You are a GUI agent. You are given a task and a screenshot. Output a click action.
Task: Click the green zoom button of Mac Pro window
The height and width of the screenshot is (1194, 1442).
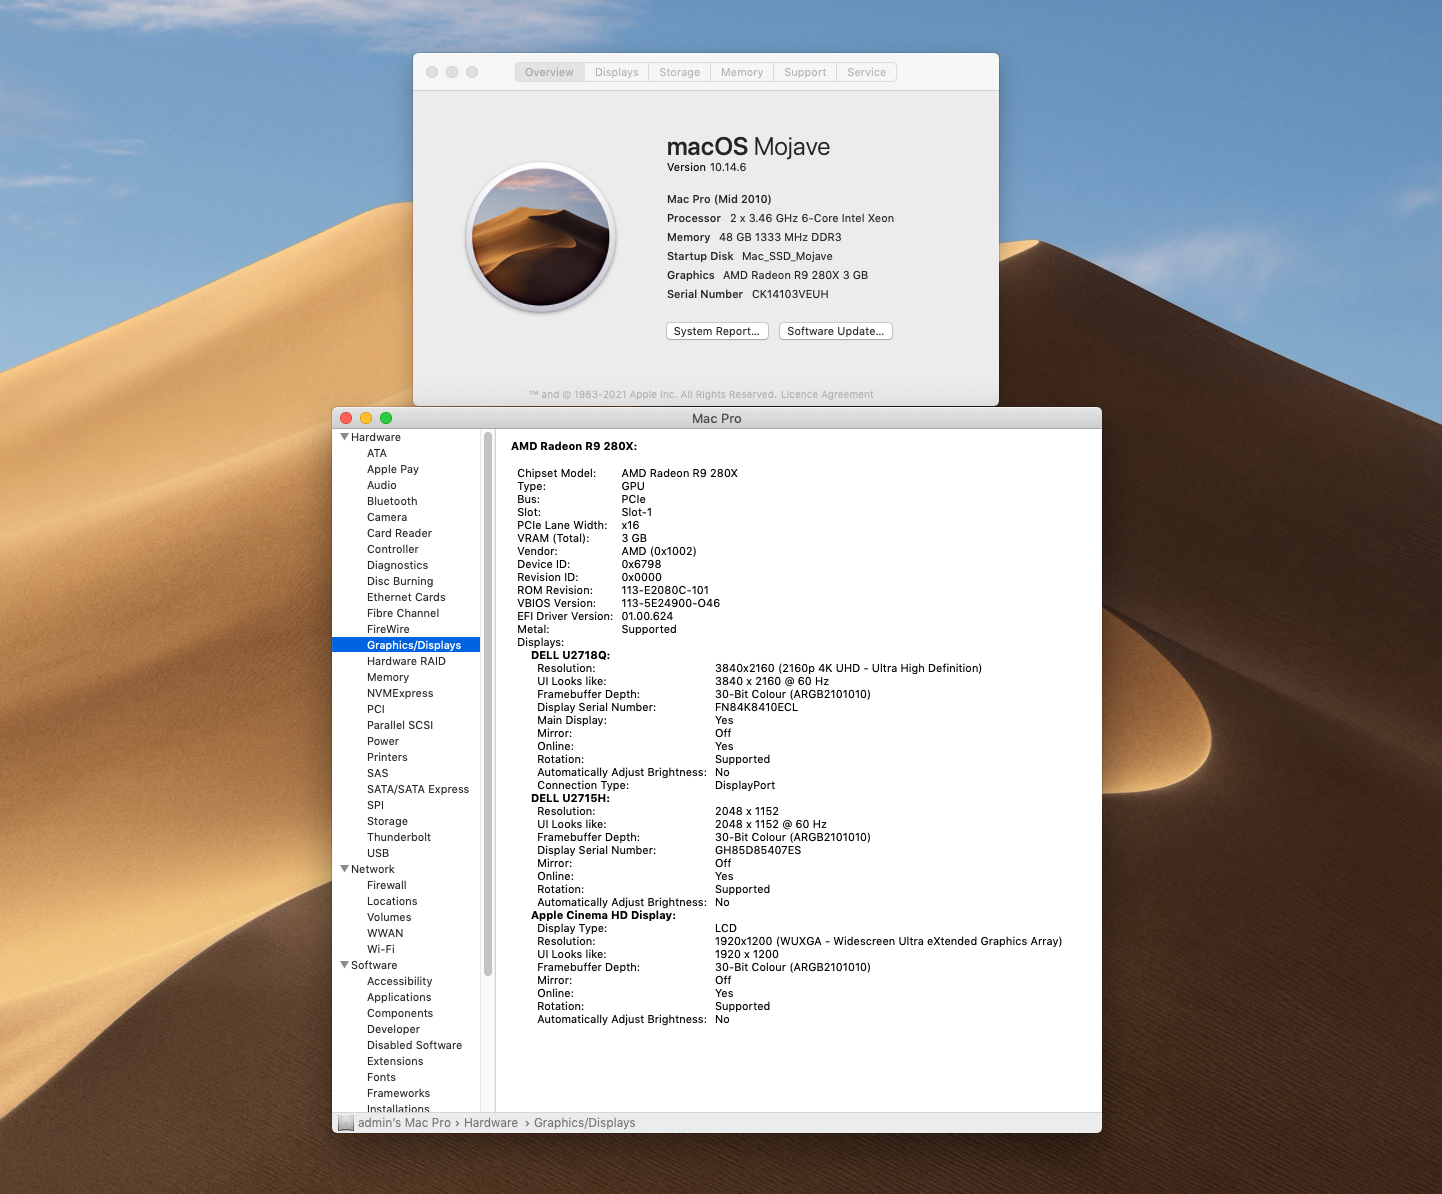[386, 418]
